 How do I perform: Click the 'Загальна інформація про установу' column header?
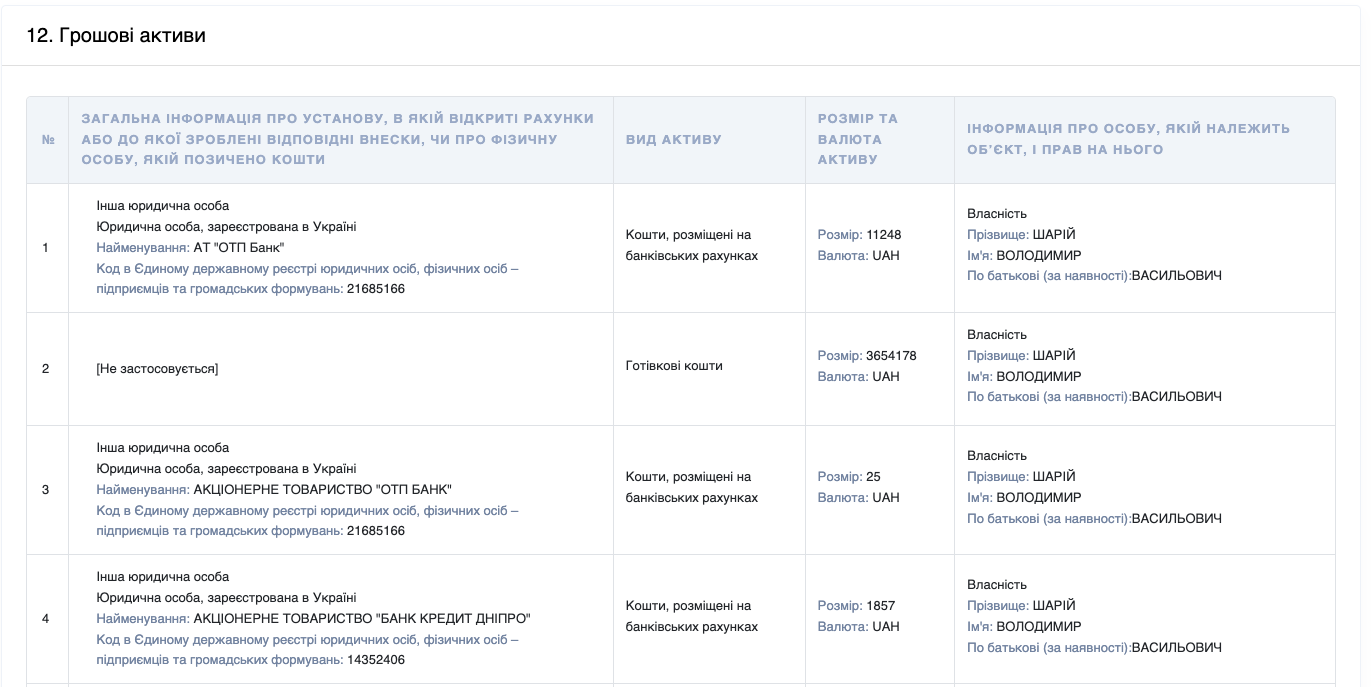[341, 139]
